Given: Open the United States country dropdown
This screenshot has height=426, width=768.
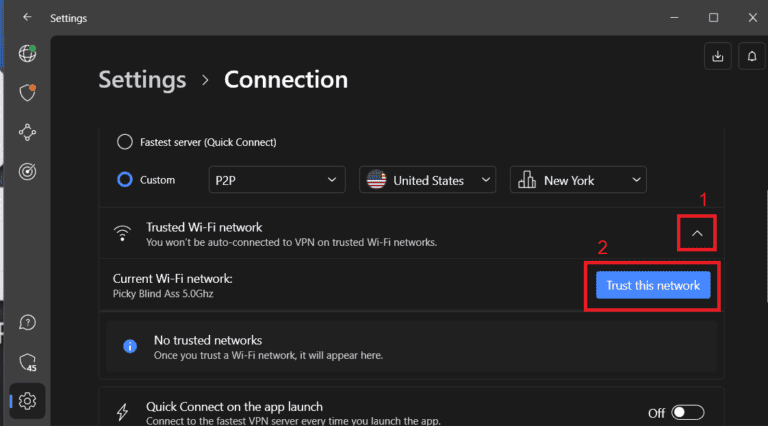Looking at the screenshot, I should click(x=428, y=180).
